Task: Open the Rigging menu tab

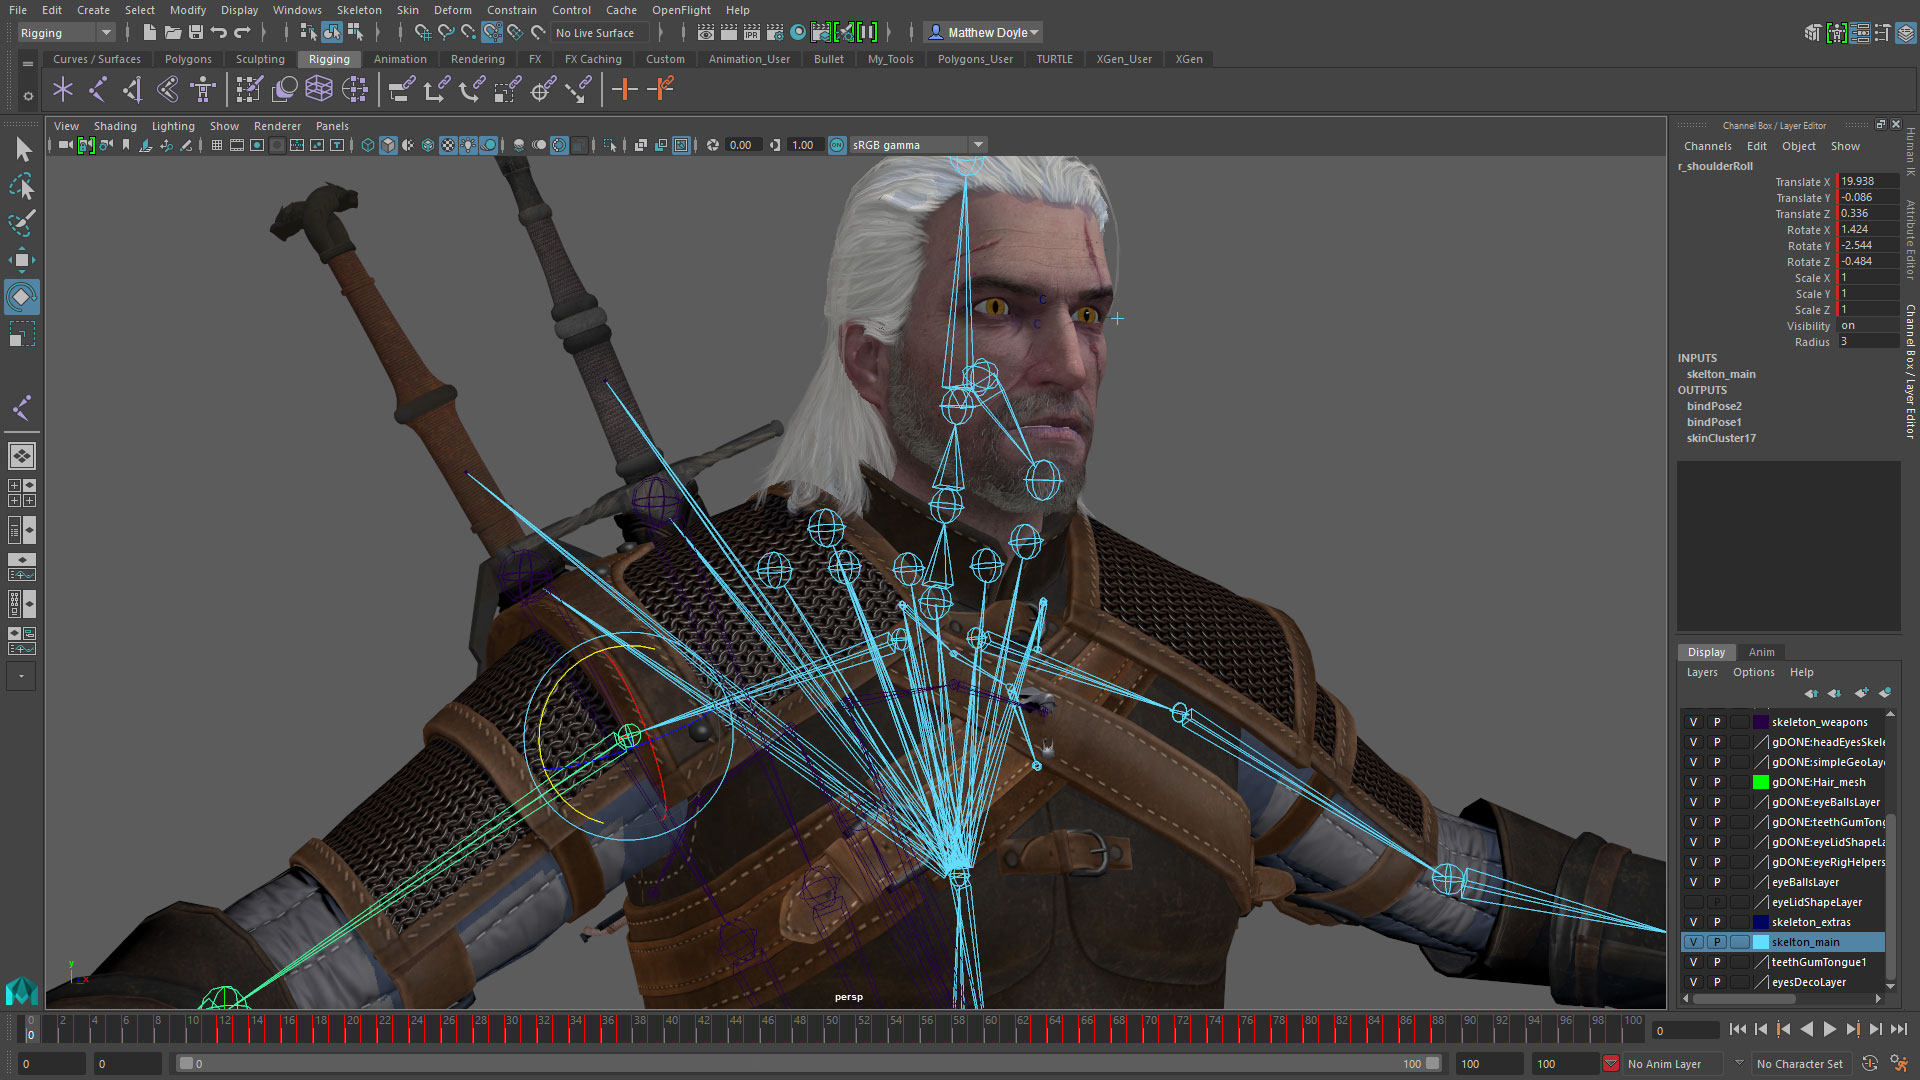Action: pos(328,58)
